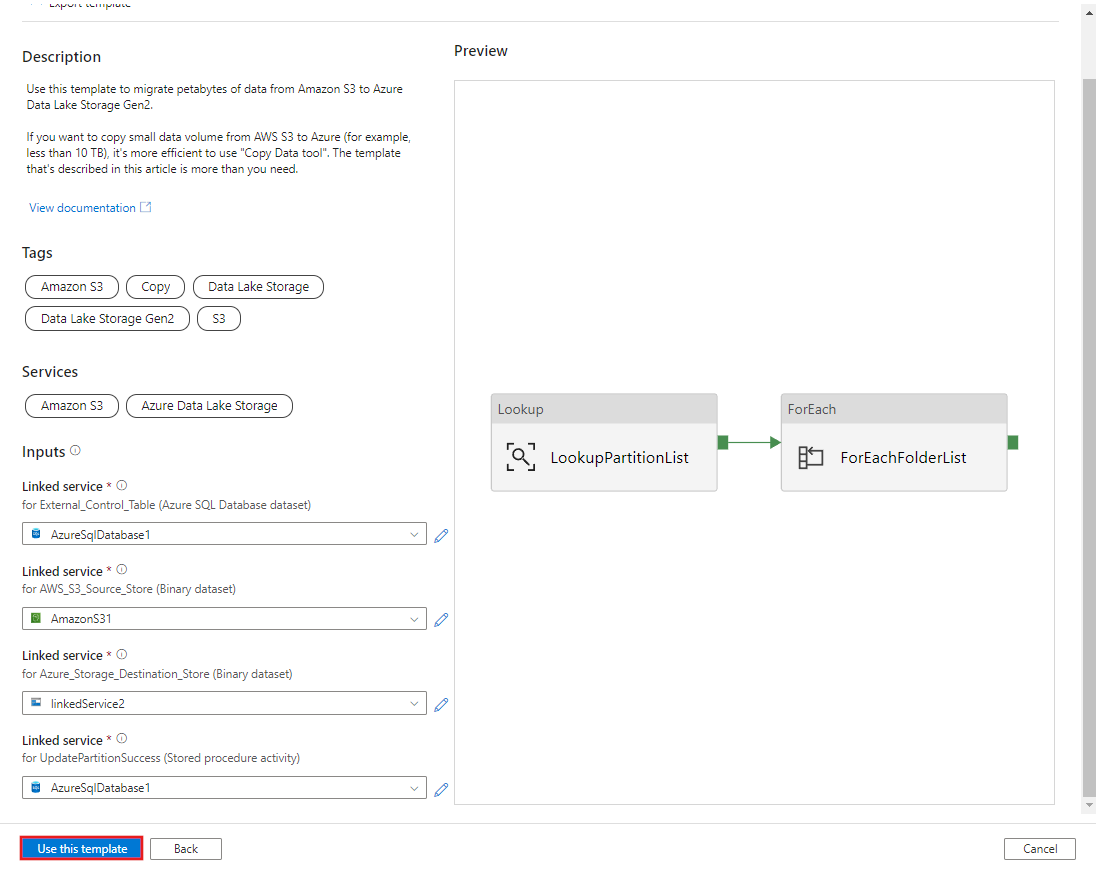Select the Amazon S3 tag

[71, 287]
